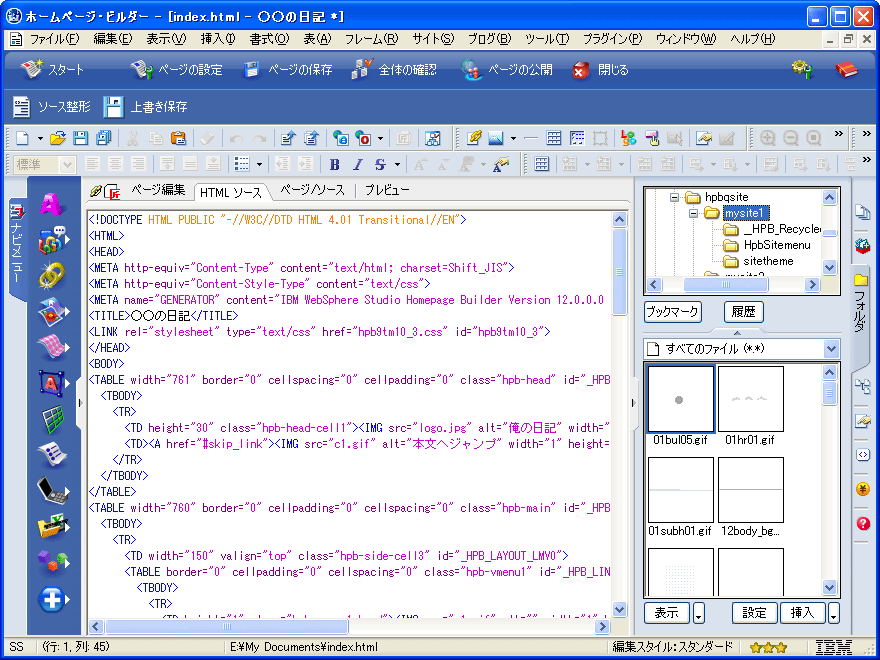
Task: Open the ツール(T) menu
Action: (x=547, y=39)
